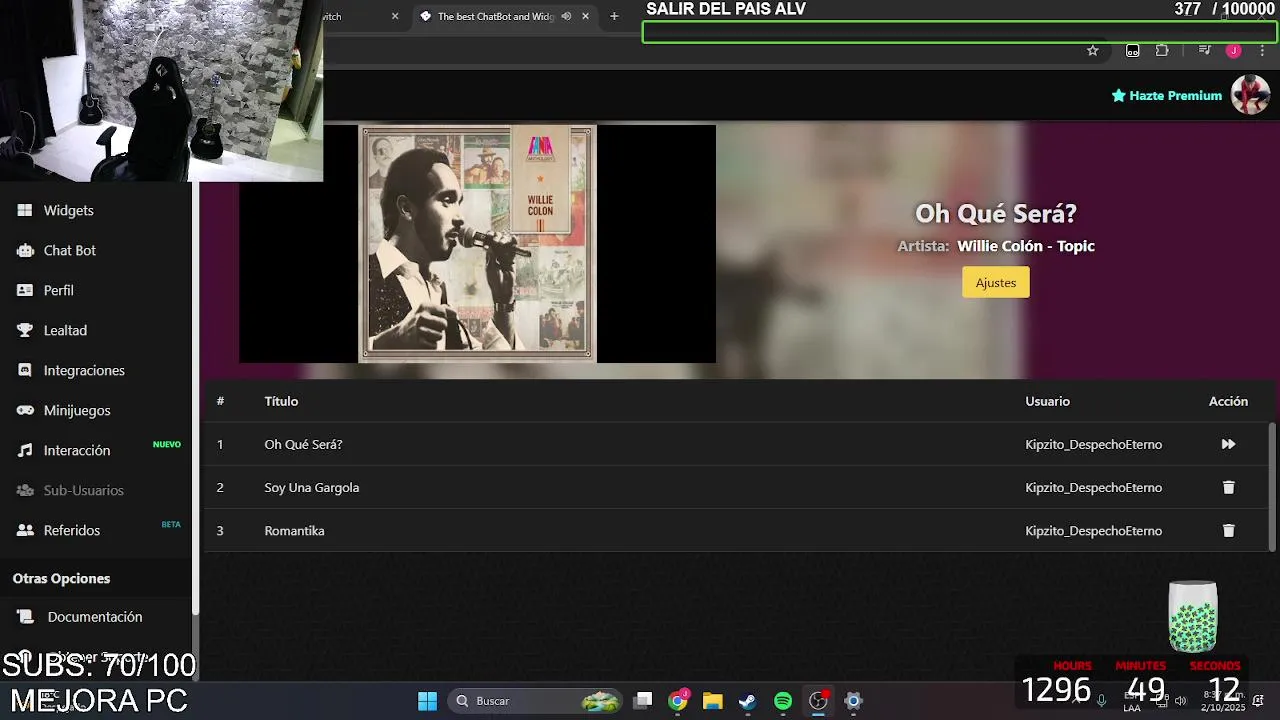Viewport: 1280px width, 720px height.
Task: Click the Integraciones Discord-style icon
Action: click(x=25, y=370)
